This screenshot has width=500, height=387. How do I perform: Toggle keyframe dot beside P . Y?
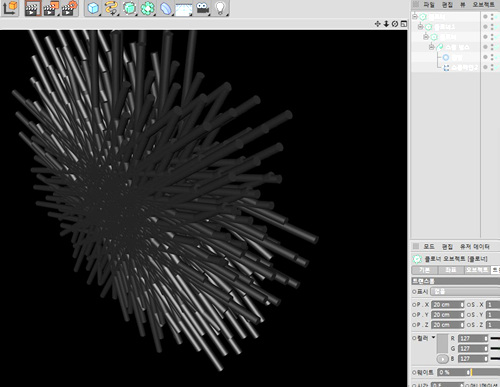[x=414, y=315]
